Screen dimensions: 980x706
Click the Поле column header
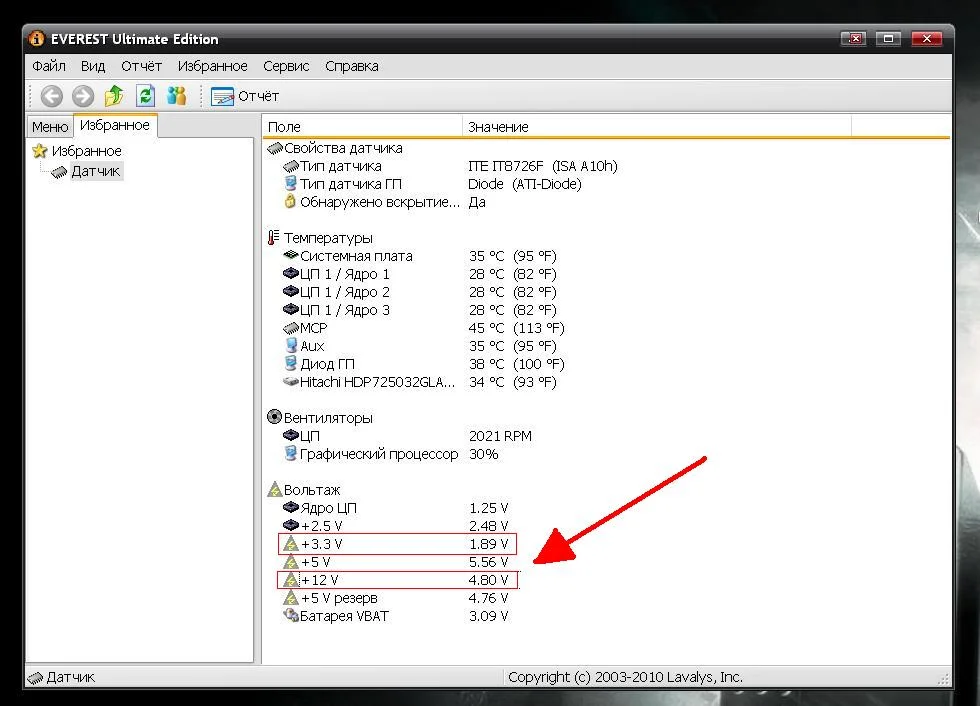point(362,127)
